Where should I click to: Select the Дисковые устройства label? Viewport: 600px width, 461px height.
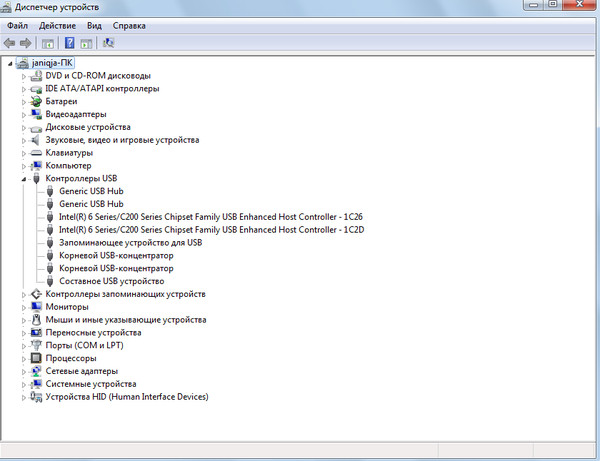pyautogui.click(x=88, y=127)
